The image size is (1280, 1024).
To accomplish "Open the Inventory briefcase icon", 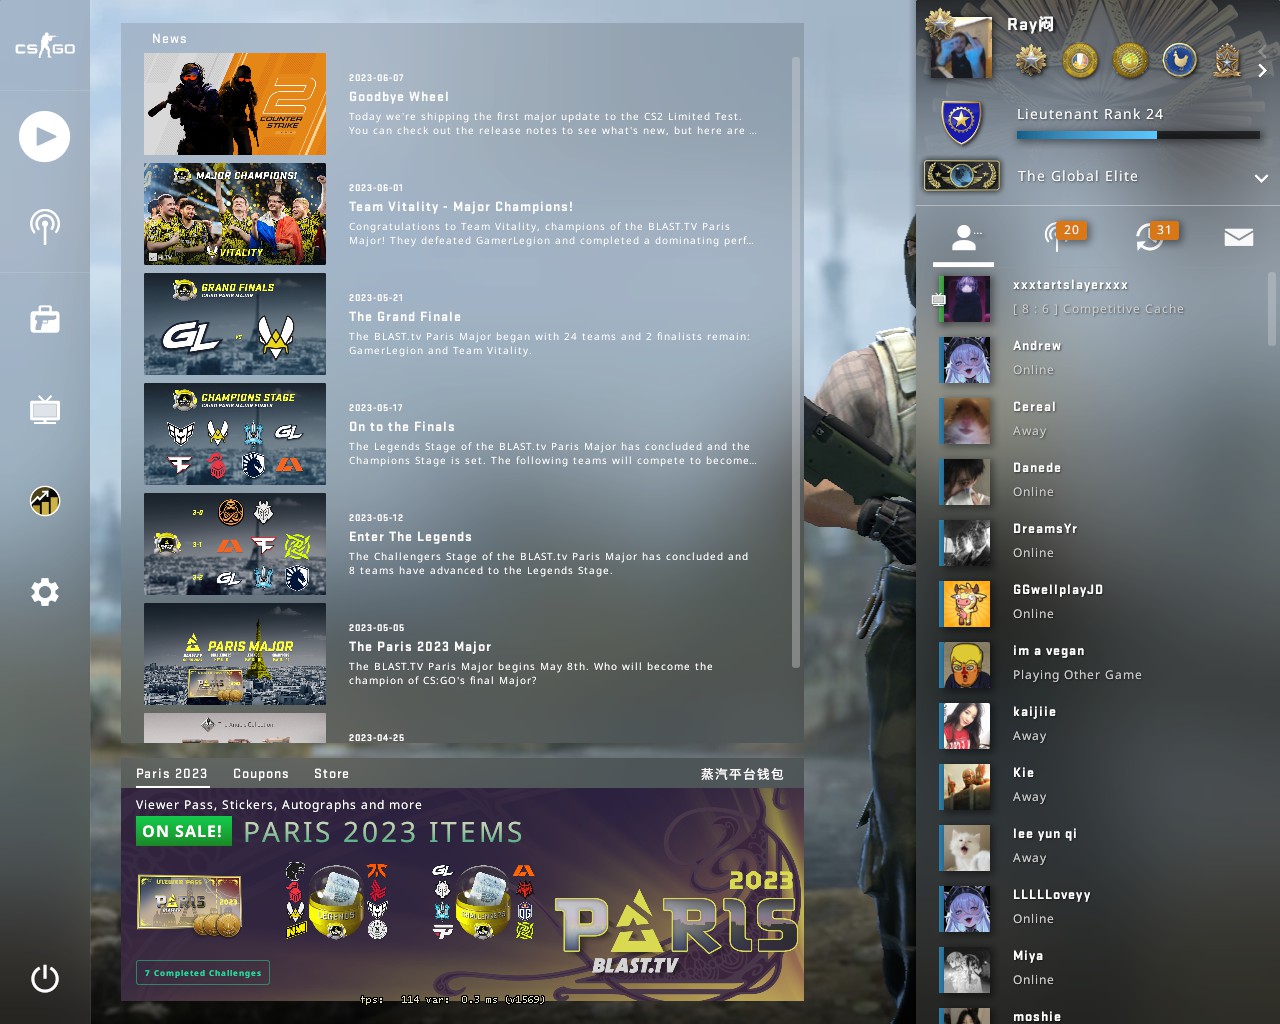I will pyautogui.click(x=45, y=319).
